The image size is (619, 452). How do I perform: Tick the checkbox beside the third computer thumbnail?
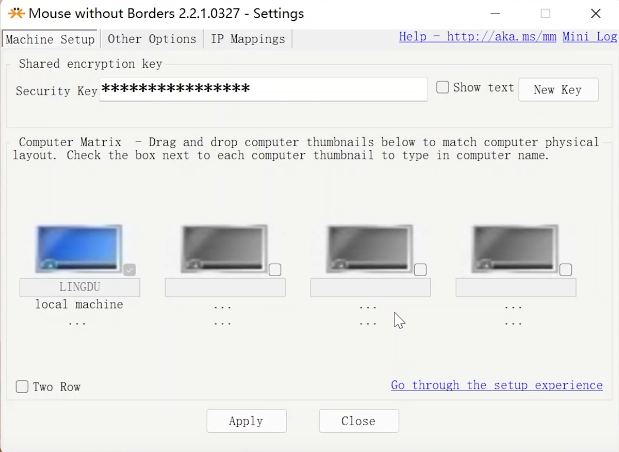tap(420, 269)
